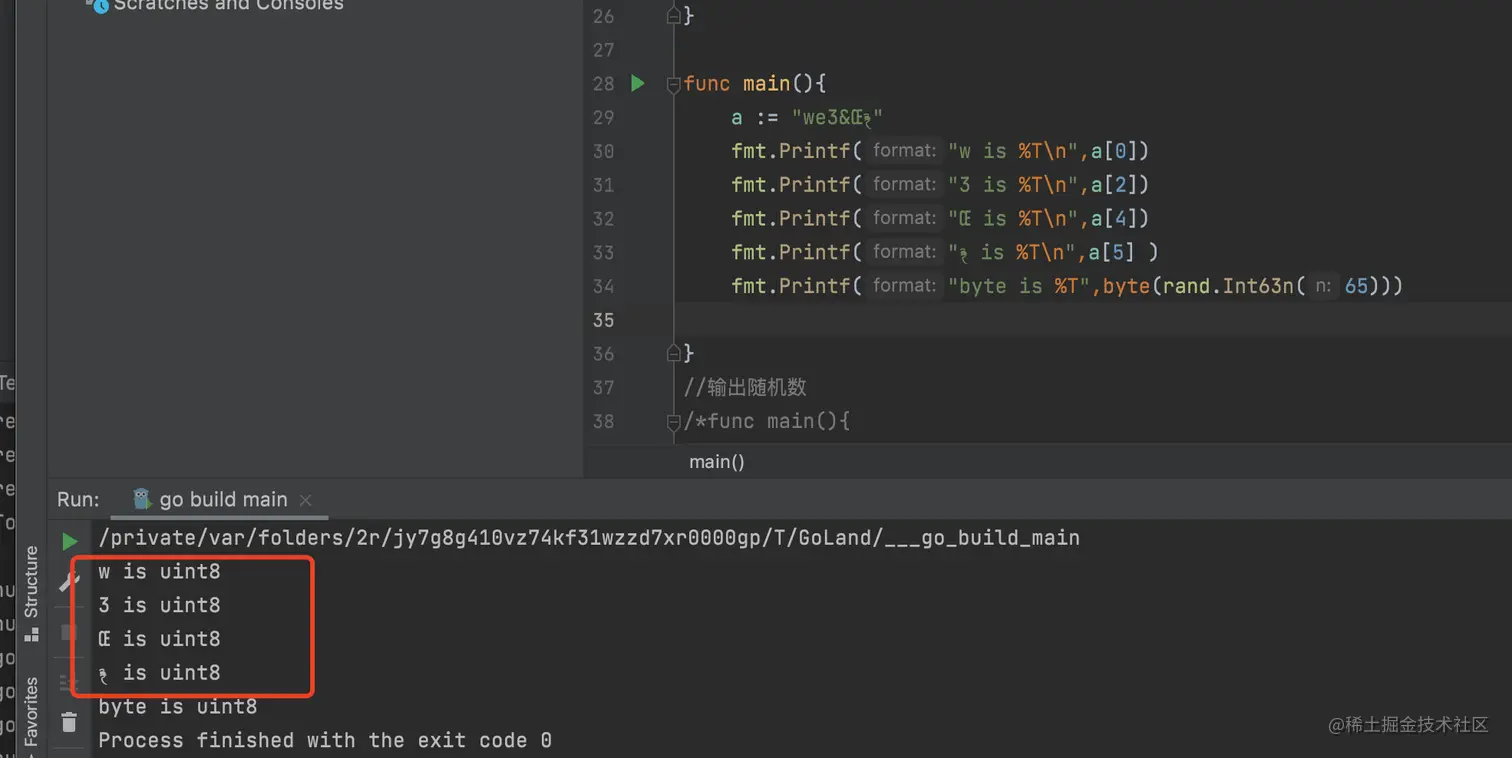Open the Structure tool window tab
This screenshot has width=1512, height=758.
pyautogui.click(x=31, y=592)
